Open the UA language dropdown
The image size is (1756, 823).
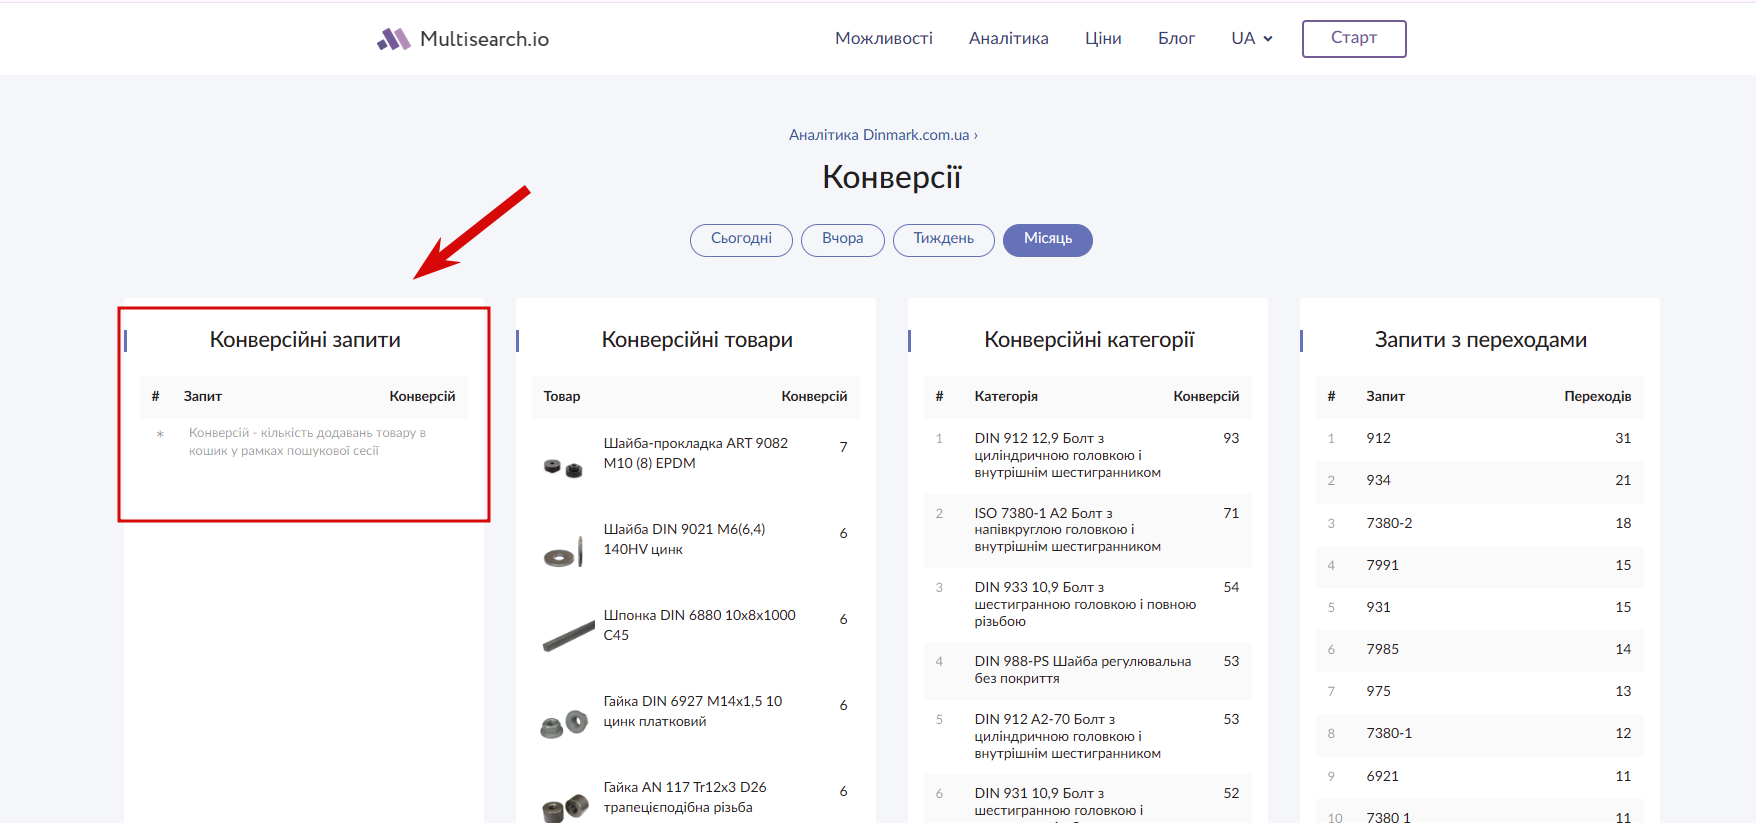[1251, 39]
